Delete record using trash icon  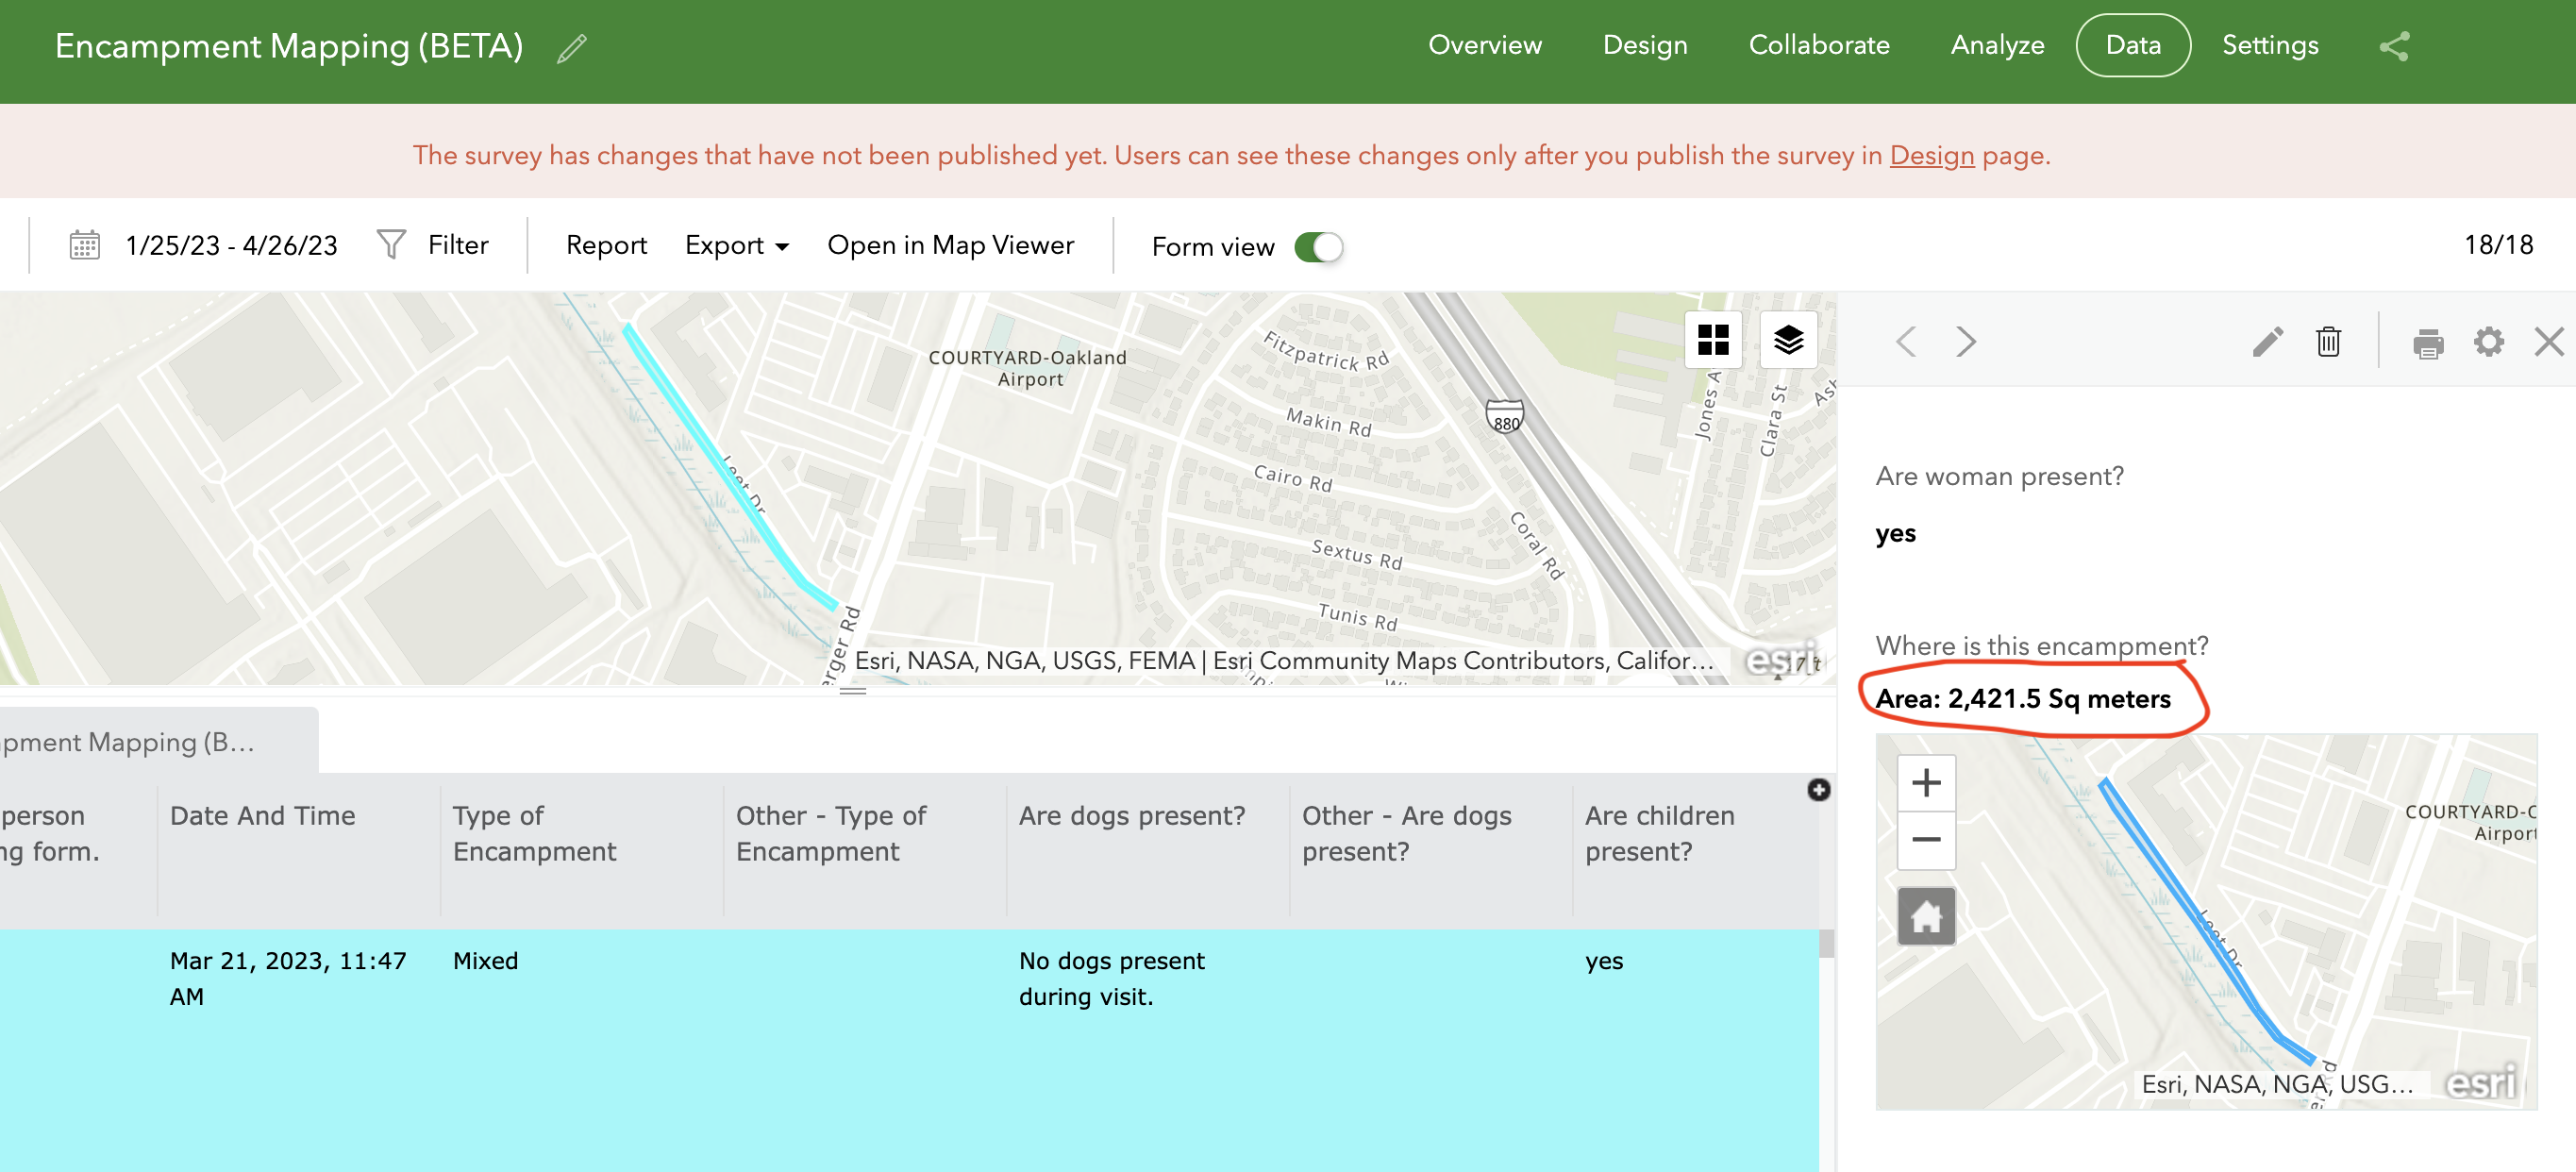tap(2328, 342)
